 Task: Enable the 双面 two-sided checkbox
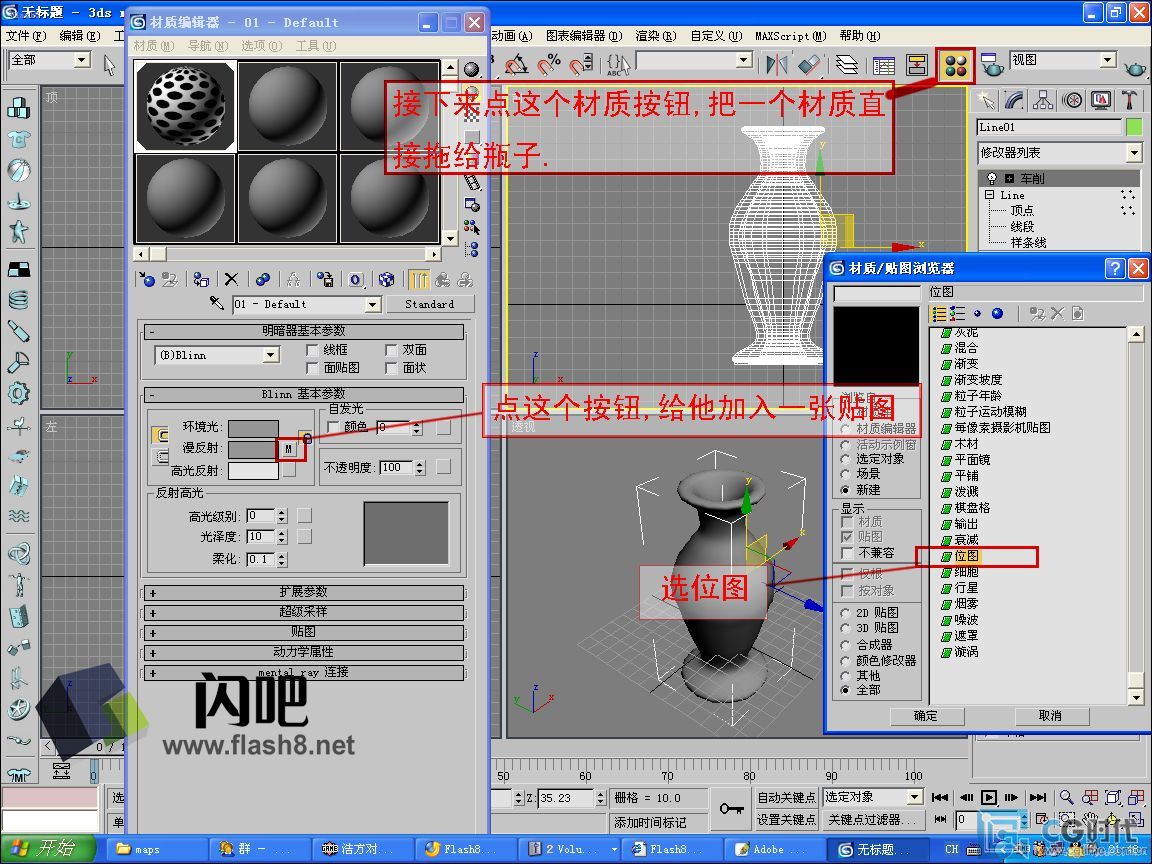(391, 350)
